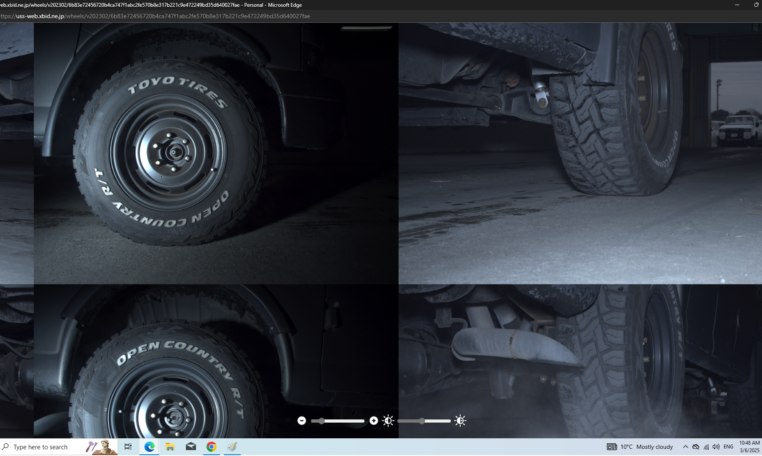Image resolution: width=762 pixels, height=456 pixels.
Task: Click the browser address bar URL
Action: point(156,16)
